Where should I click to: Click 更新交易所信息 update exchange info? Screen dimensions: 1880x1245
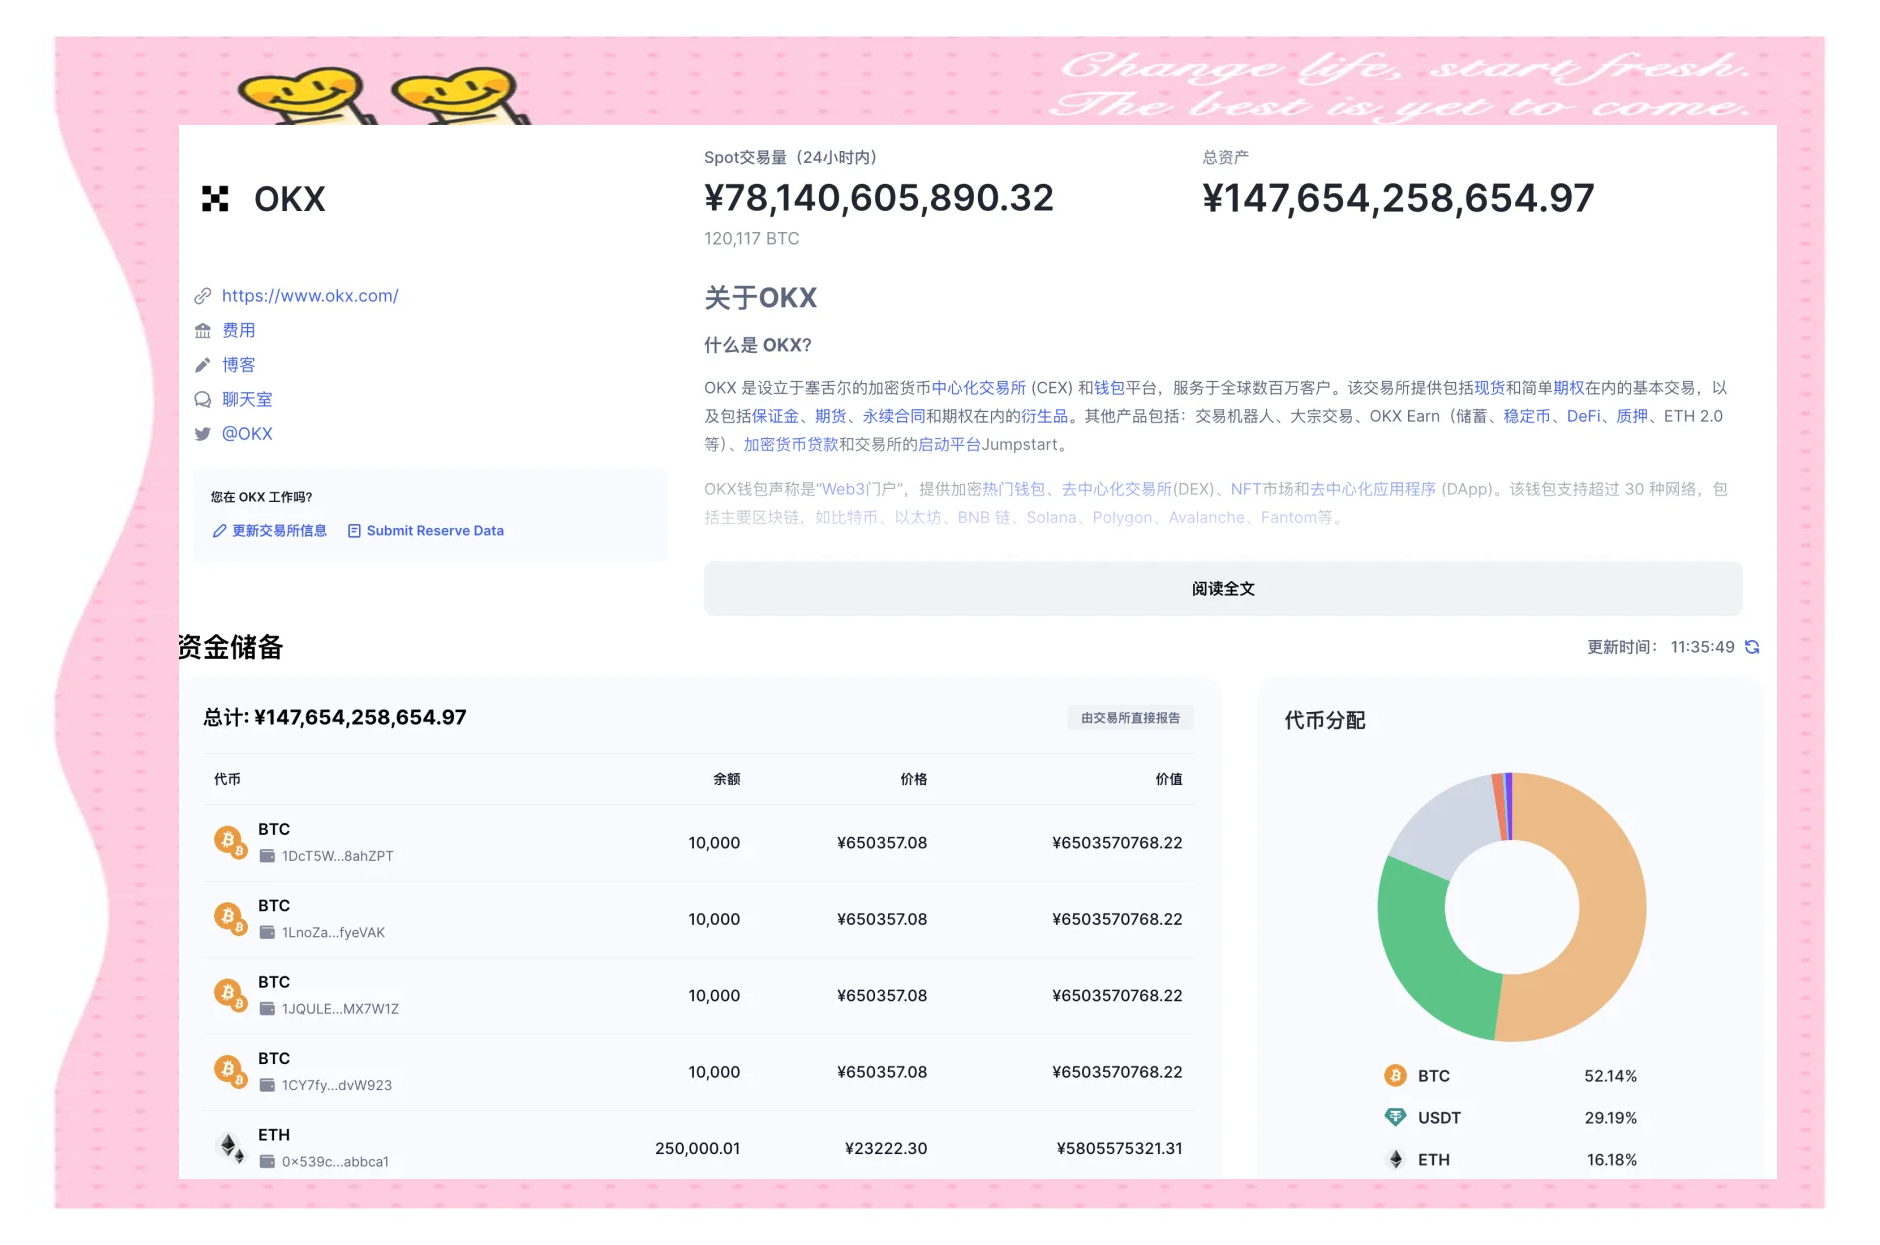pos(279,531)
